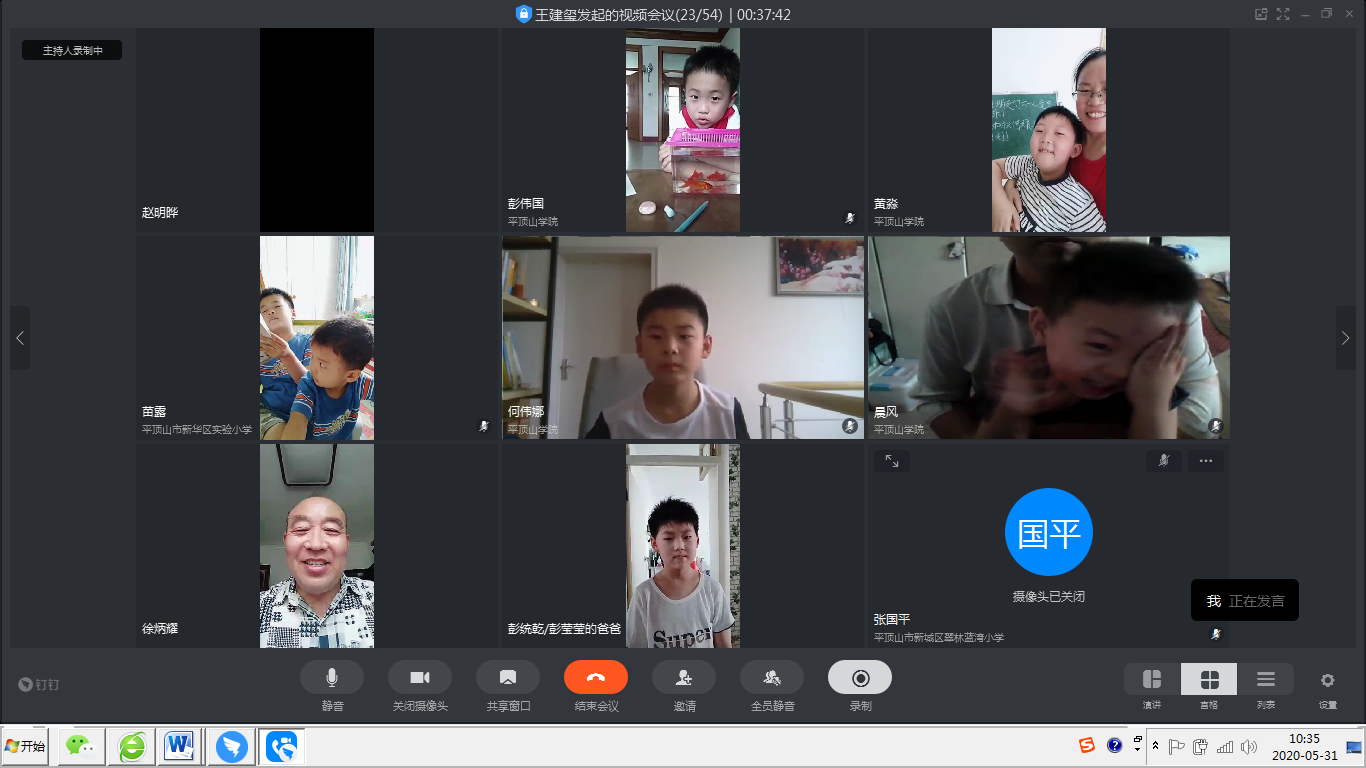The height and width of the screenshot is (768, 1366).
Task: Go to previous page of participants
Action: click(x=20, y=338)
